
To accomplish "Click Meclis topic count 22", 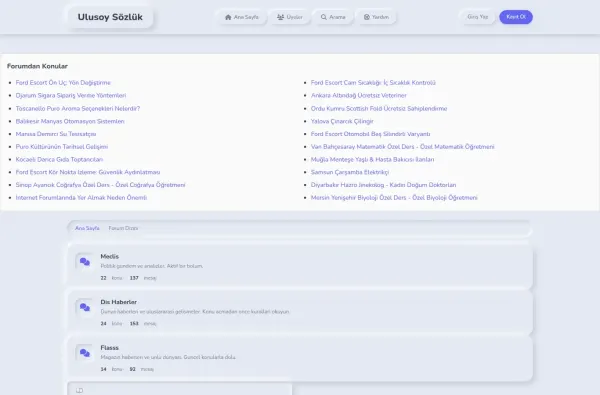I will click(x=103, y=278).
